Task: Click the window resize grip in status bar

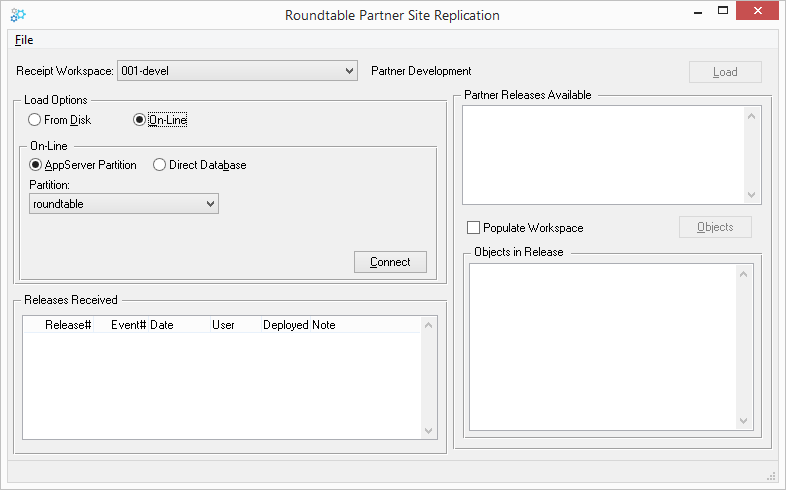Action: pyautogui.click(x=771, y=476)
